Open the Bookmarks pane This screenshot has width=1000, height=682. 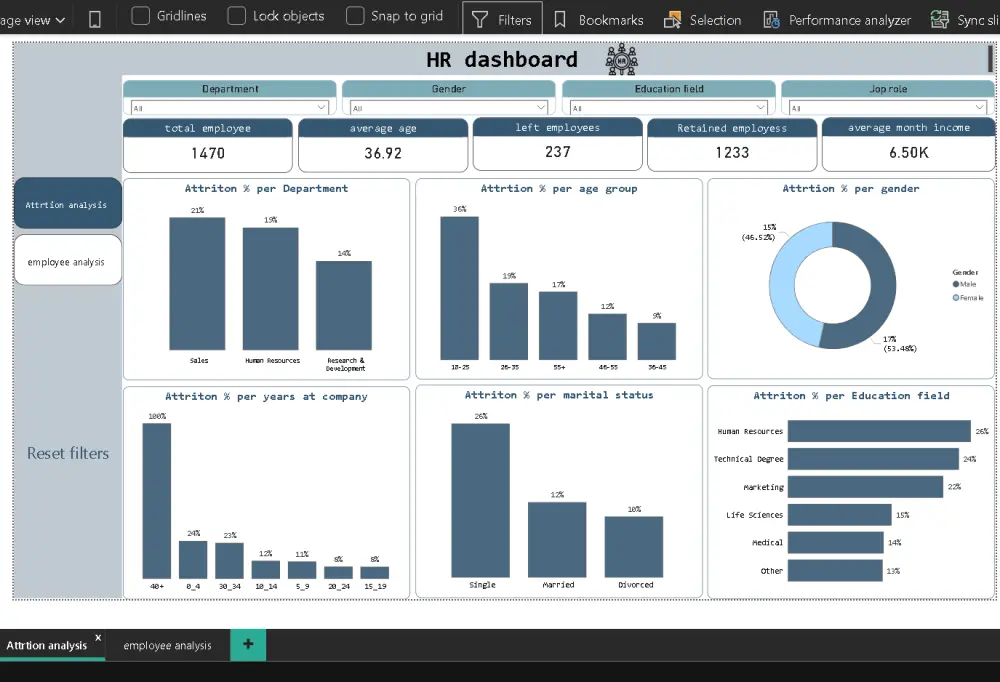point(614,17)
